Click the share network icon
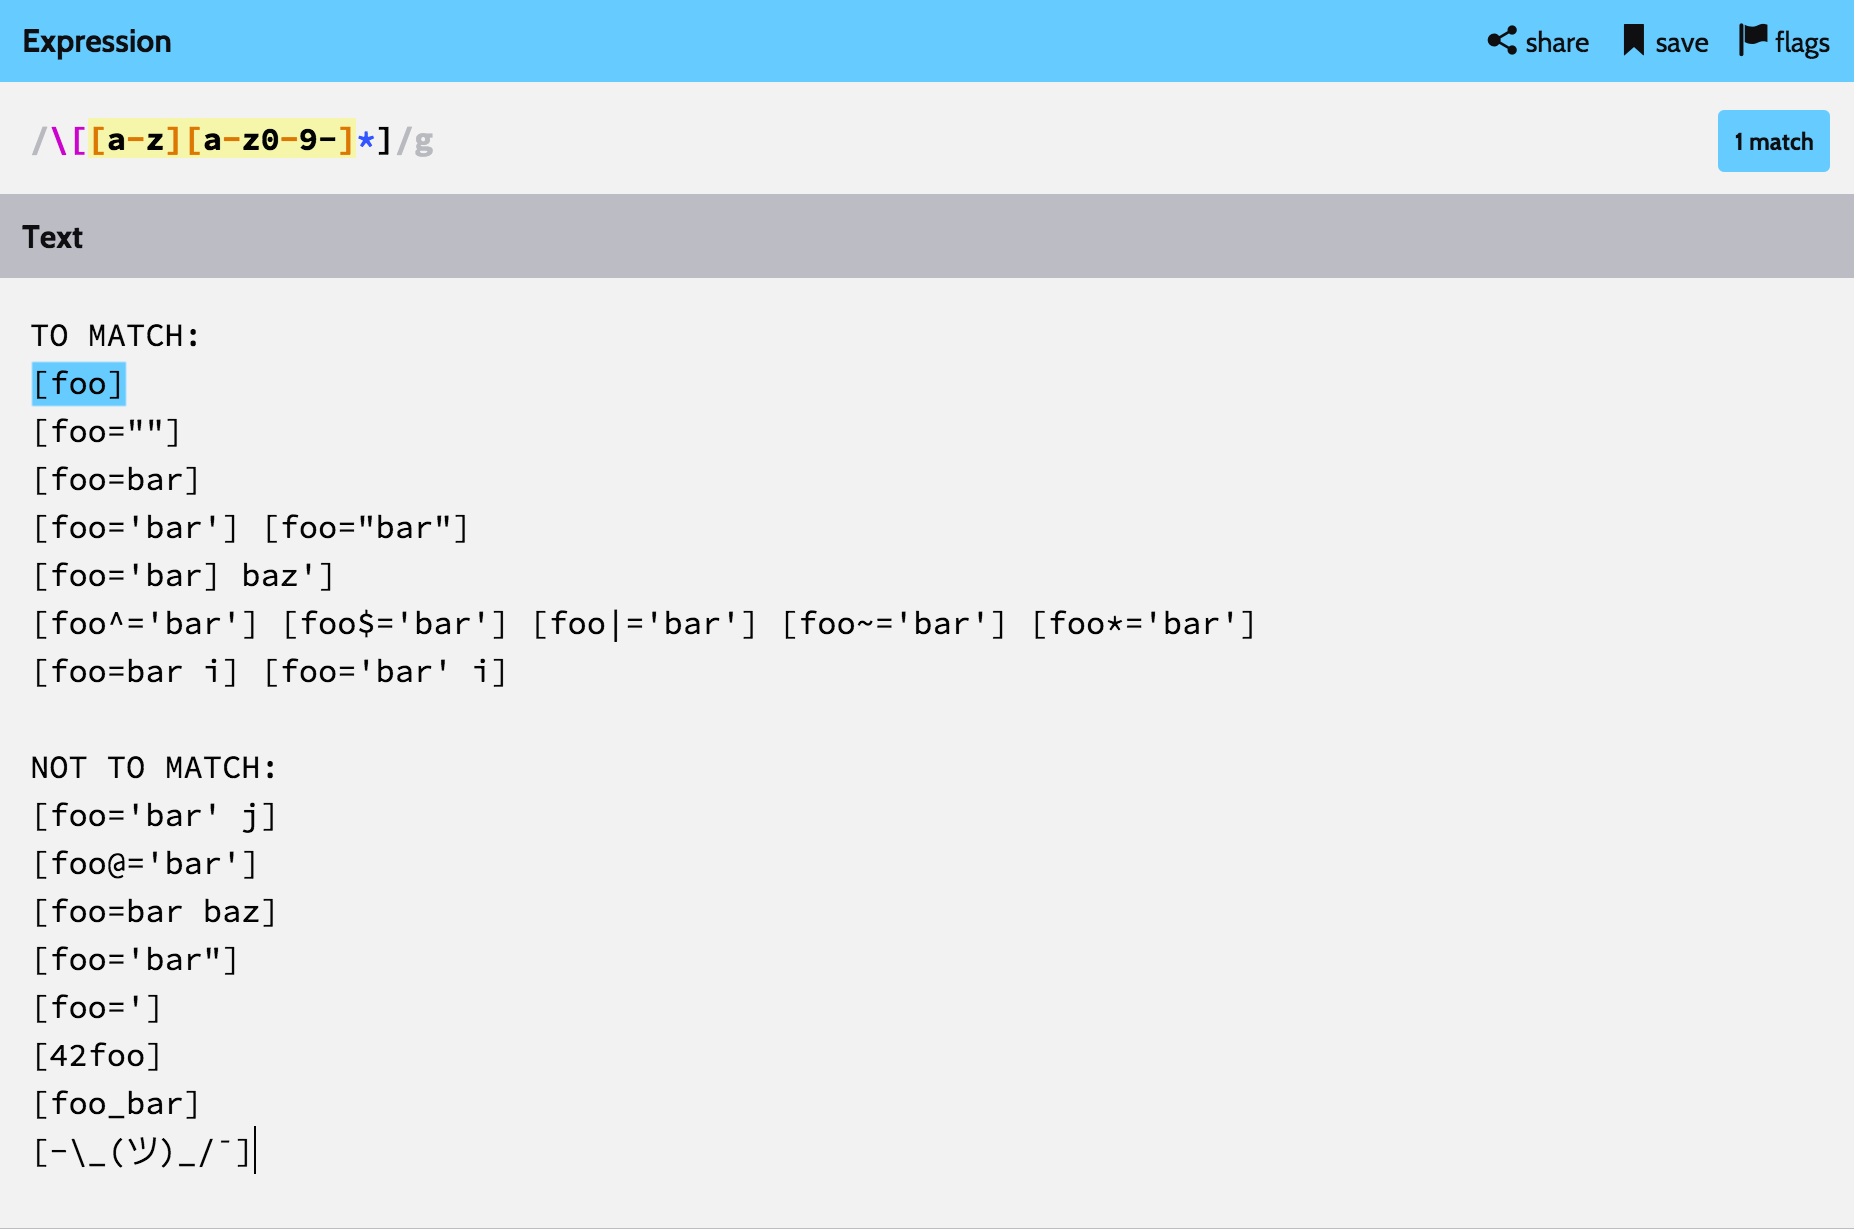The width and height of the screenshot is (1854, 1229). [1501, 41]
